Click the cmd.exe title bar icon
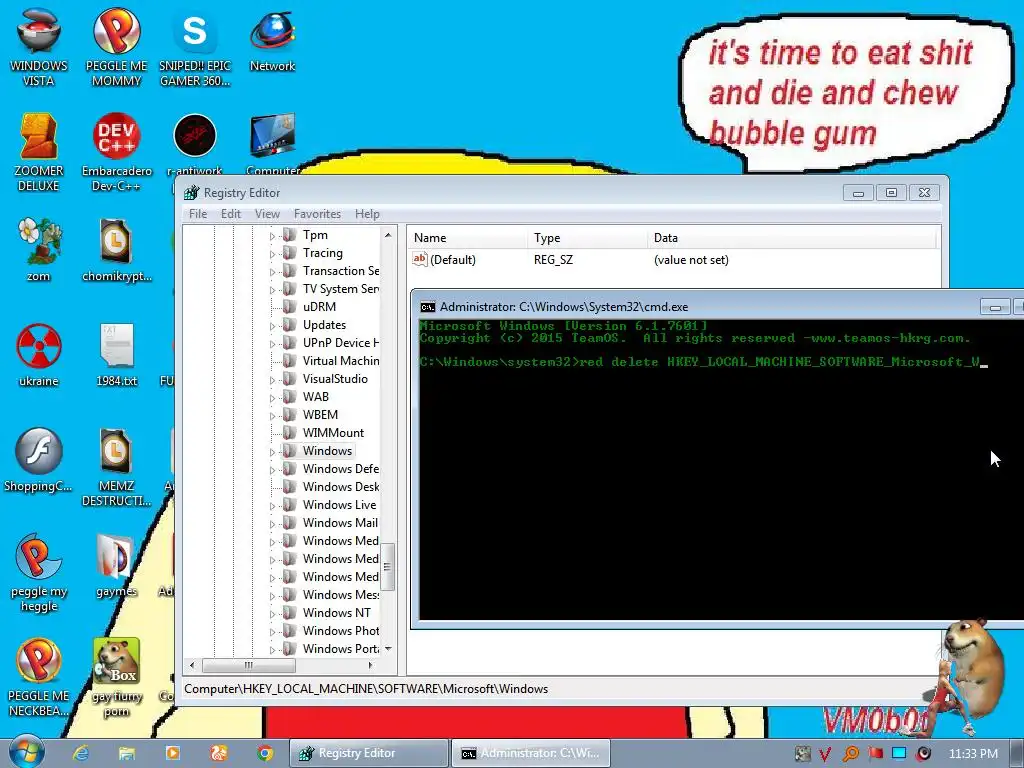Image resolution: width=1024 pixels, height=768 pixels. 428,307
